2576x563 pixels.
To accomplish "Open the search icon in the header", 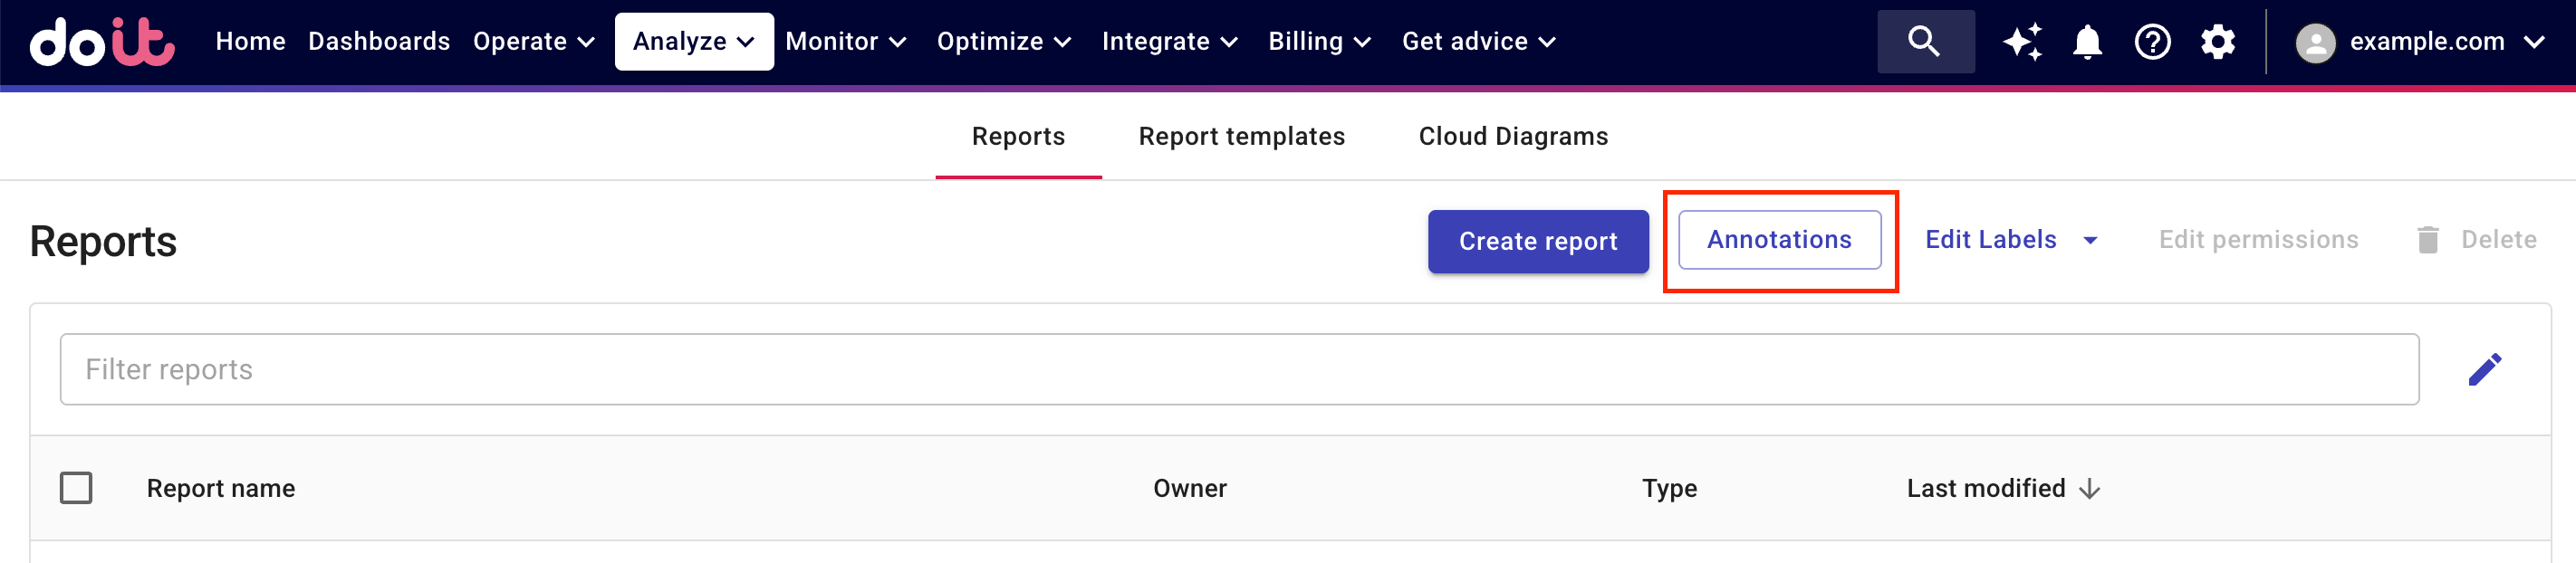I will [x=1924, y=42].
